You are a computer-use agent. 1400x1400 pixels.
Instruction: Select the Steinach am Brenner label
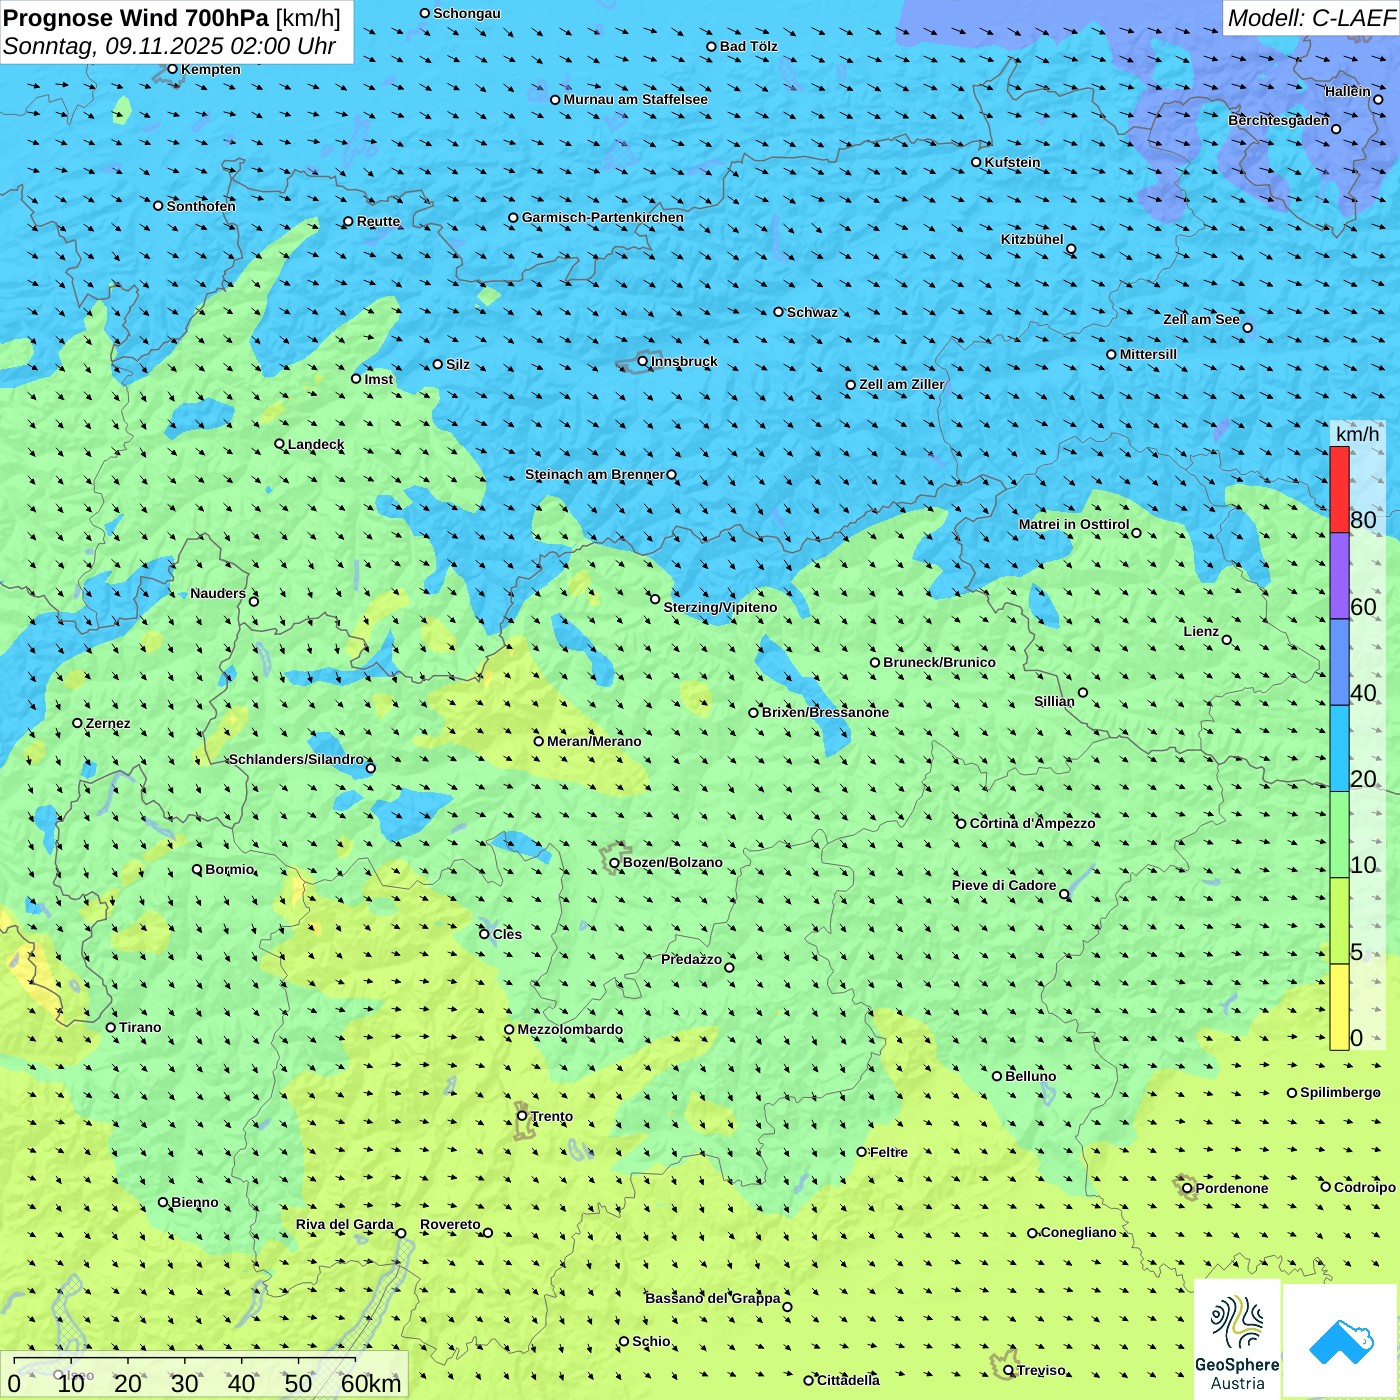595,474
